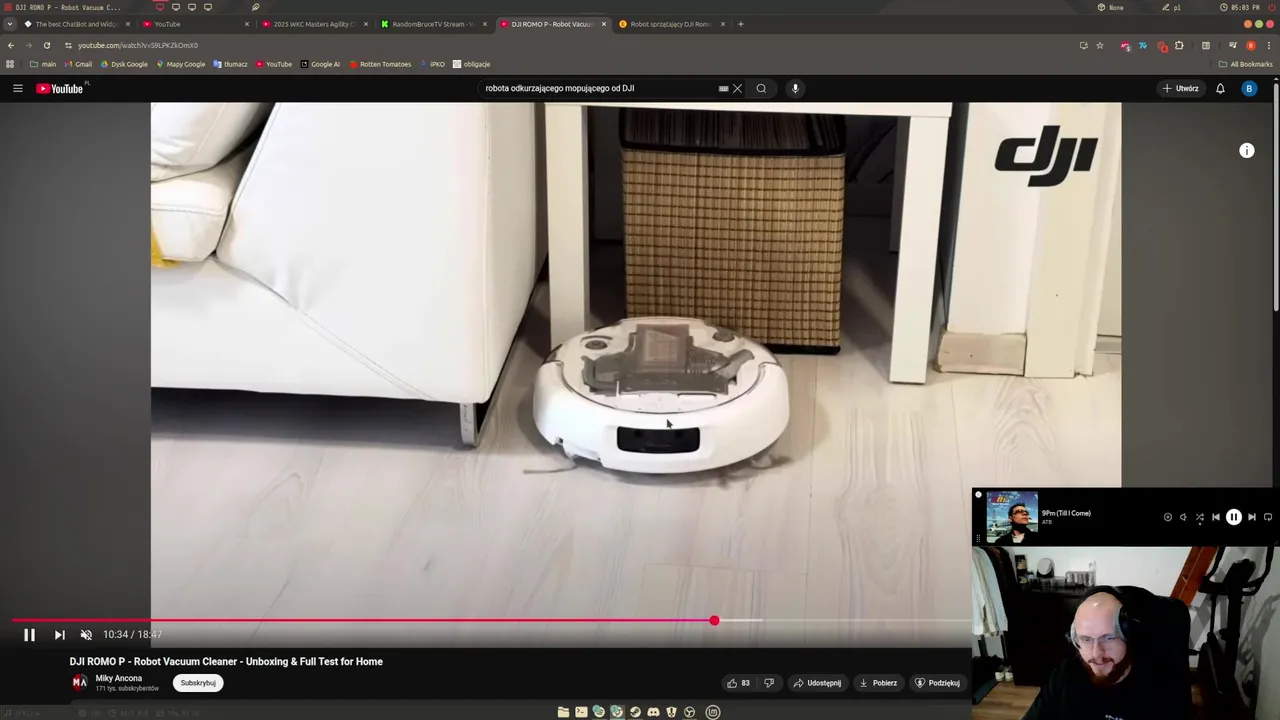Viewport: 1280px width, 720px height.
Task: Like the video with thumbs up
Action: coord(738,683)
